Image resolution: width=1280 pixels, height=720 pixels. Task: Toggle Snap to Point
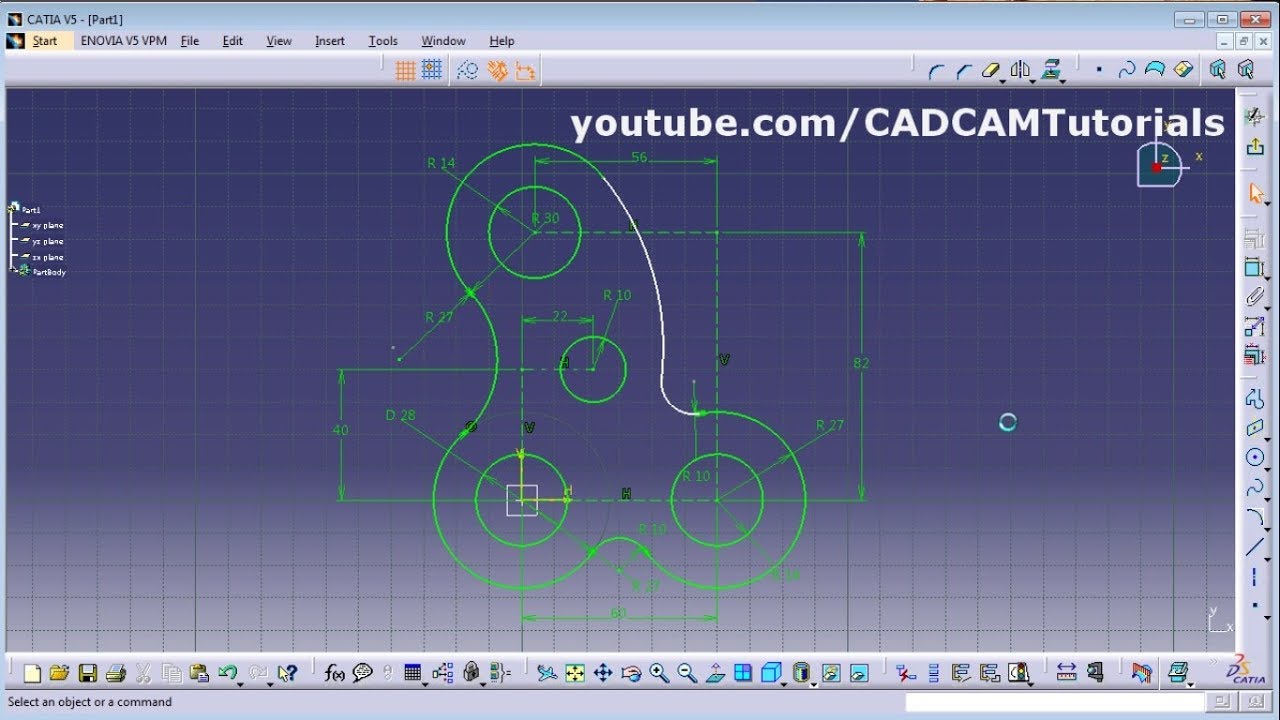(x=432, y=70)
